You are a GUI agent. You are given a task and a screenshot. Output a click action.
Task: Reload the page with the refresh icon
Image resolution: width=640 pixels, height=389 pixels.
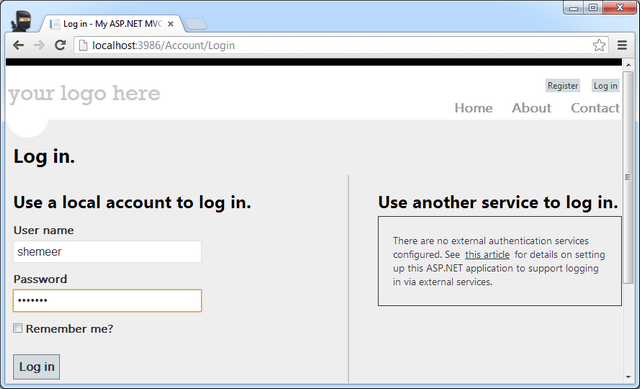click(x=60, y=45)
